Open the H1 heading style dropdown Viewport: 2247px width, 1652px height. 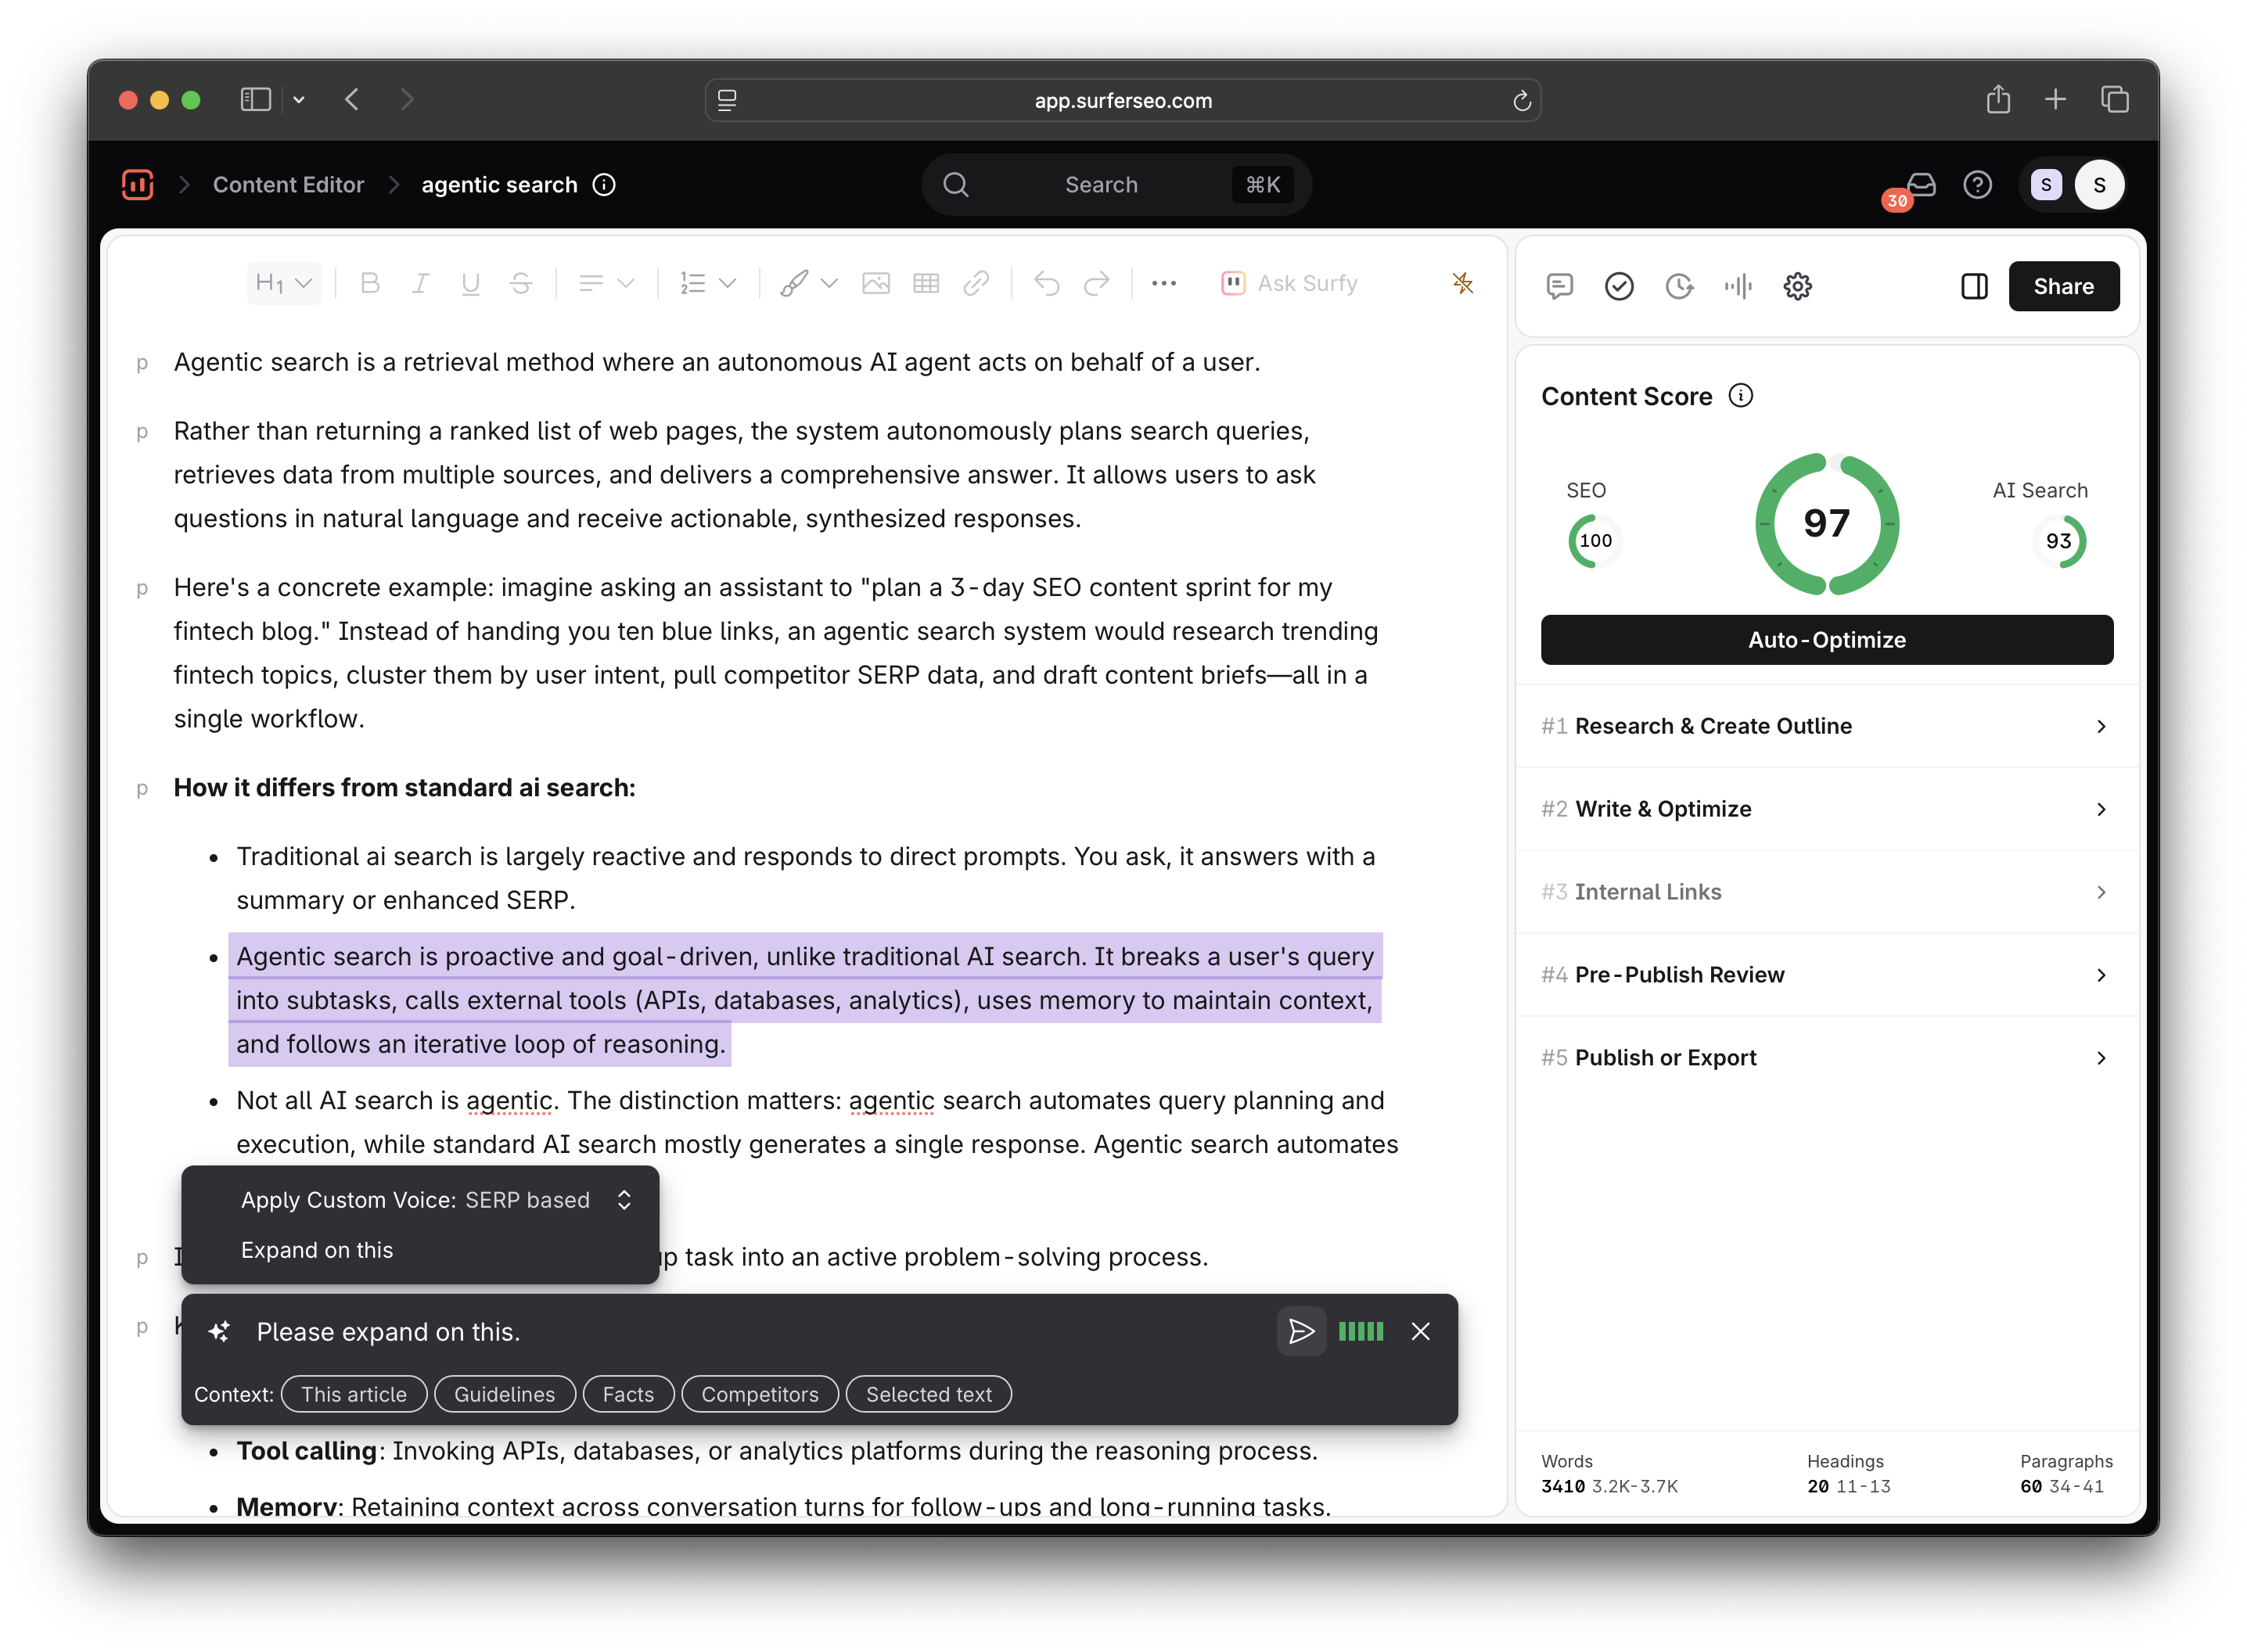(284, 283)
